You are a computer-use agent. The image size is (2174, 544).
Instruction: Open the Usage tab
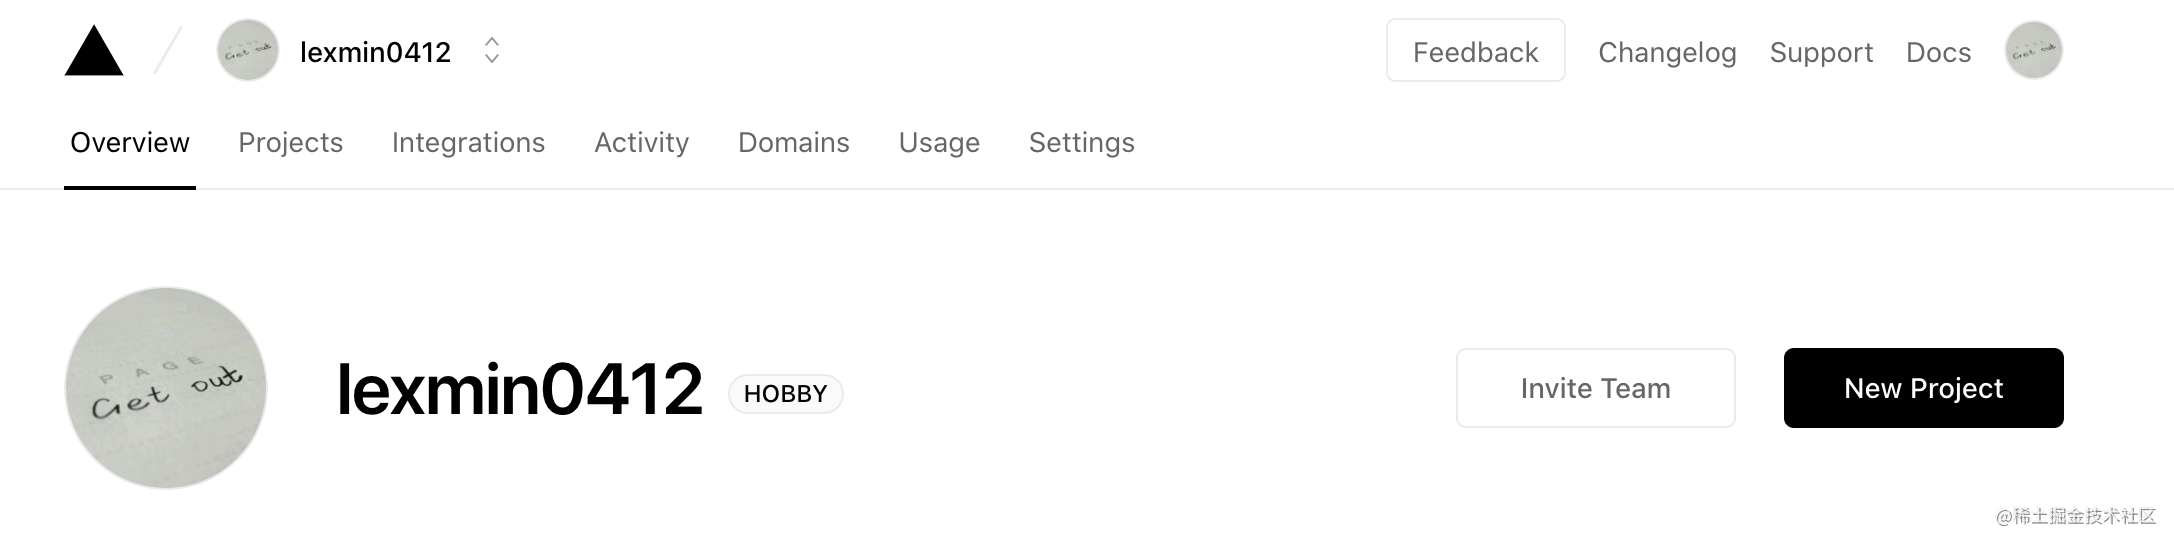[940, 143]
